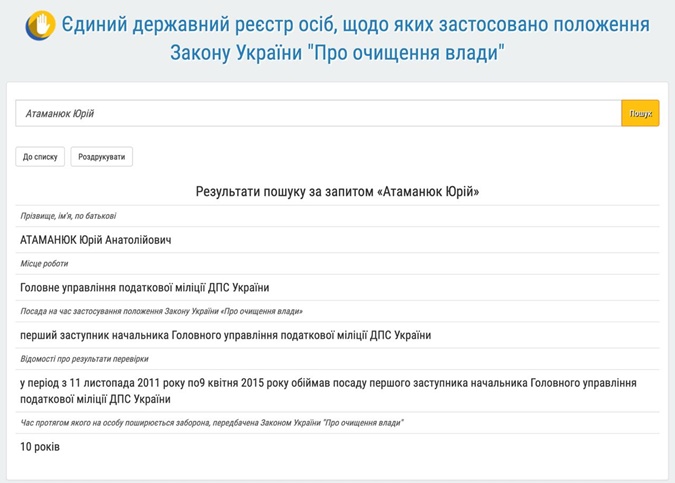675x483 pixels.
Task: Select the position value 'перший заступник начальника'
Action: [x=225, y=335]
